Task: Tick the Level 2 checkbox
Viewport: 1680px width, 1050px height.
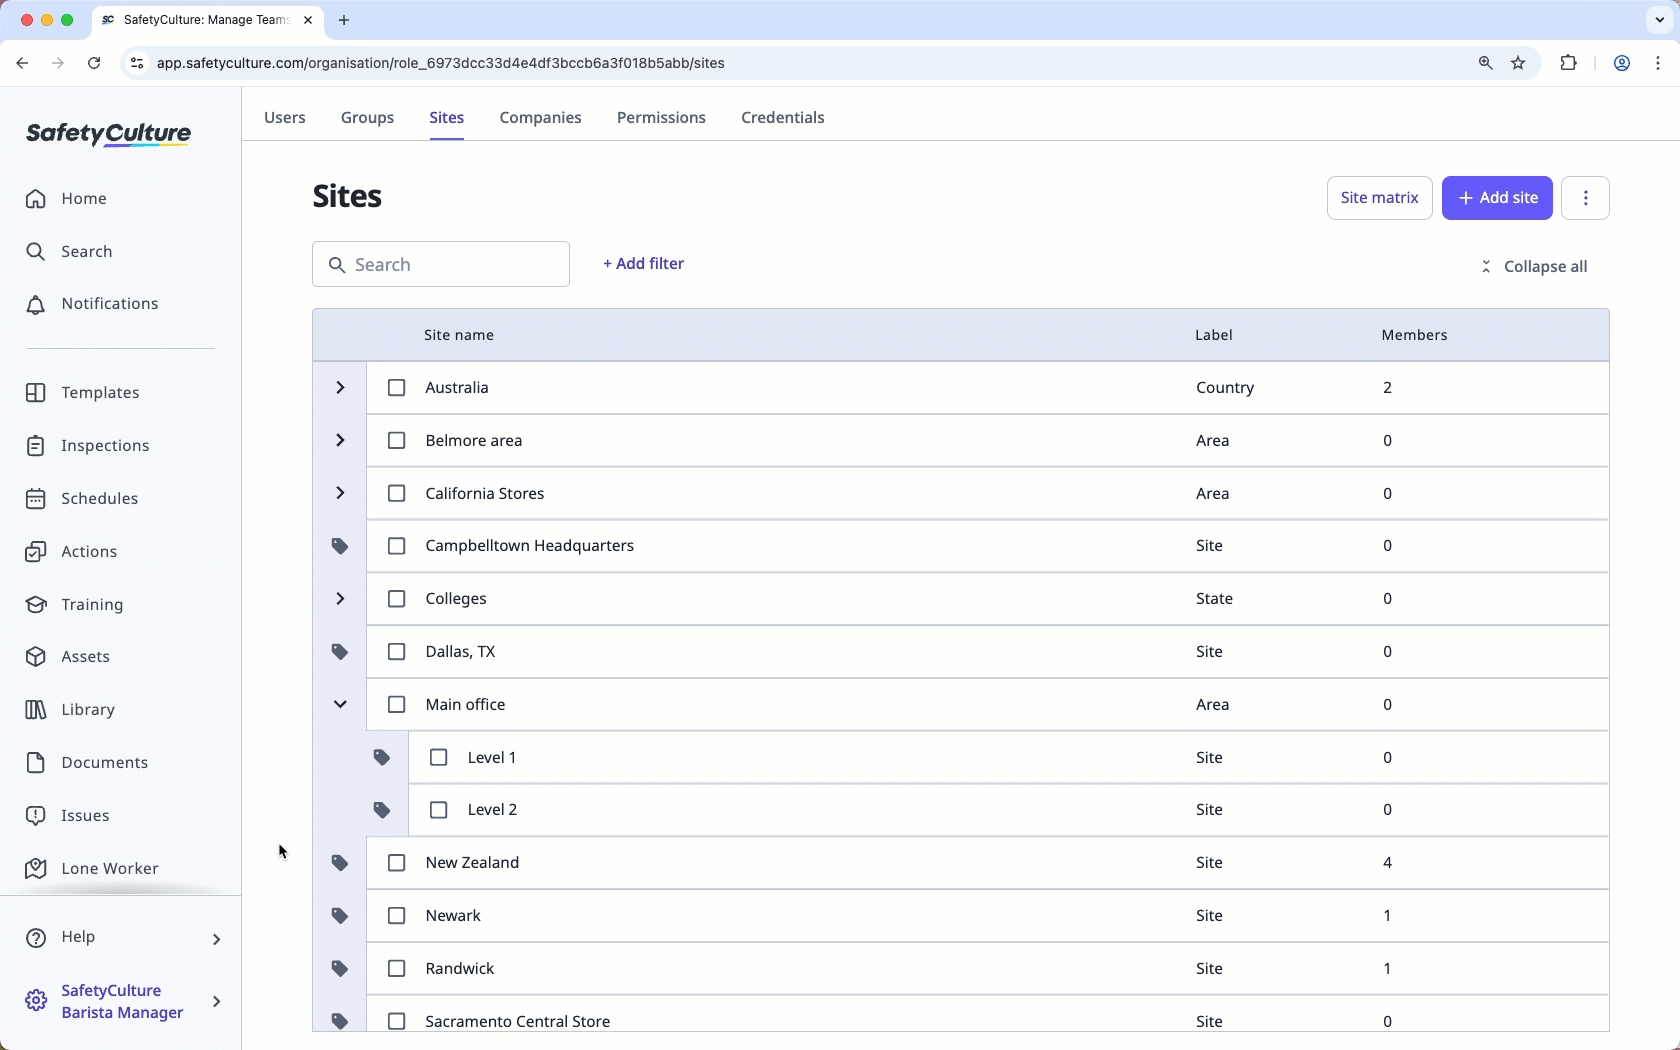Action: (x=439, y=810)
